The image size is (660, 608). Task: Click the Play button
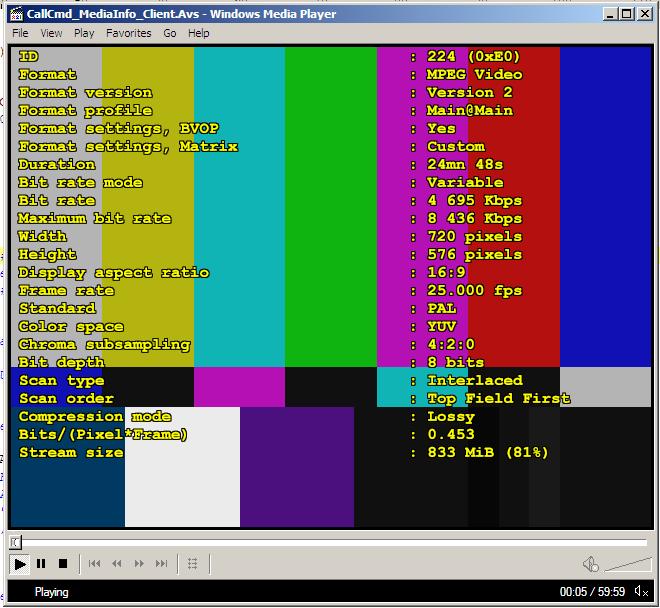[19, 564]
